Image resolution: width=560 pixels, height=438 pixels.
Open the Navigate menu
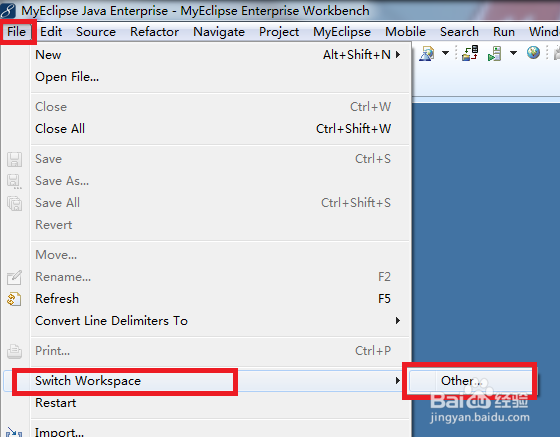pos(219,32)
